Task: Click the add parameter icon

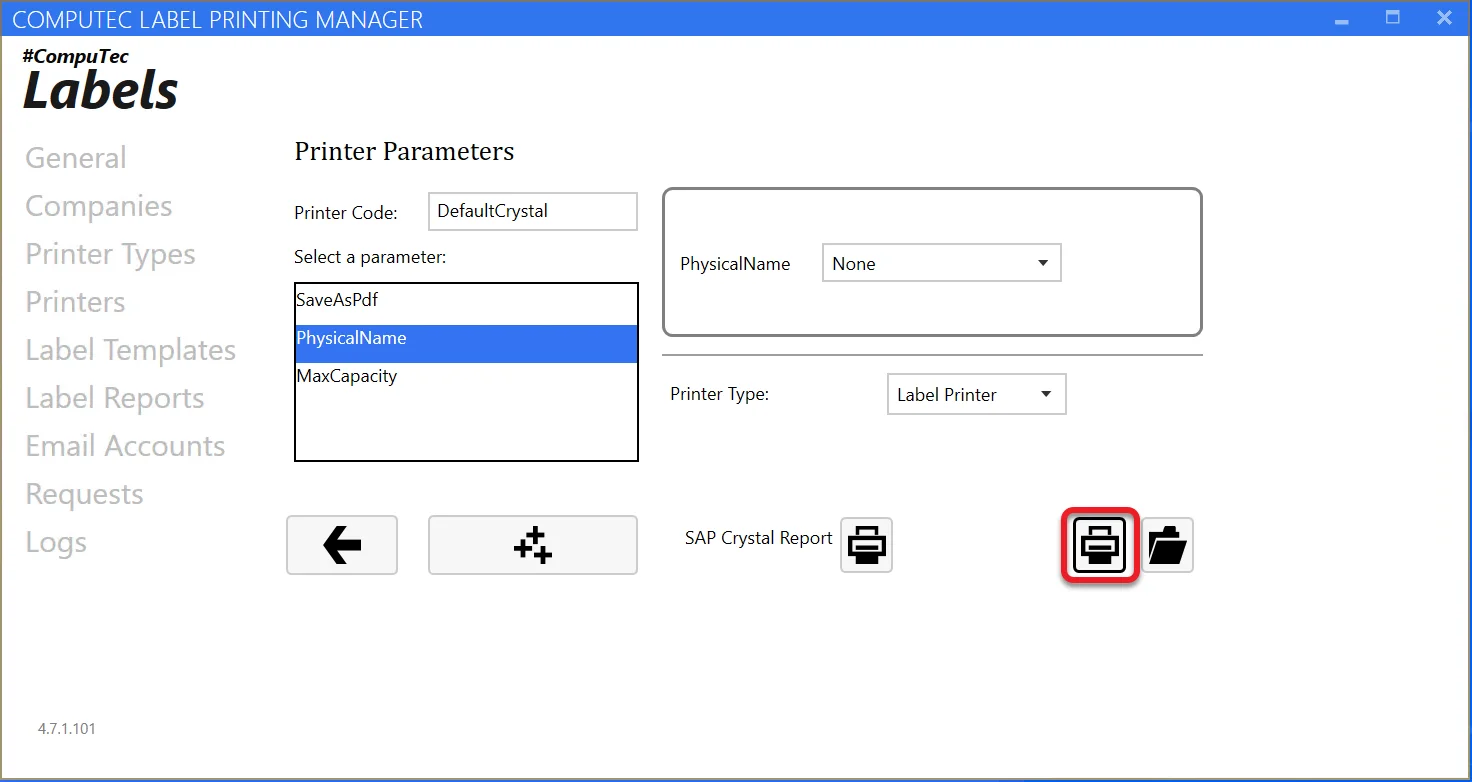Action: click(532, 545)
